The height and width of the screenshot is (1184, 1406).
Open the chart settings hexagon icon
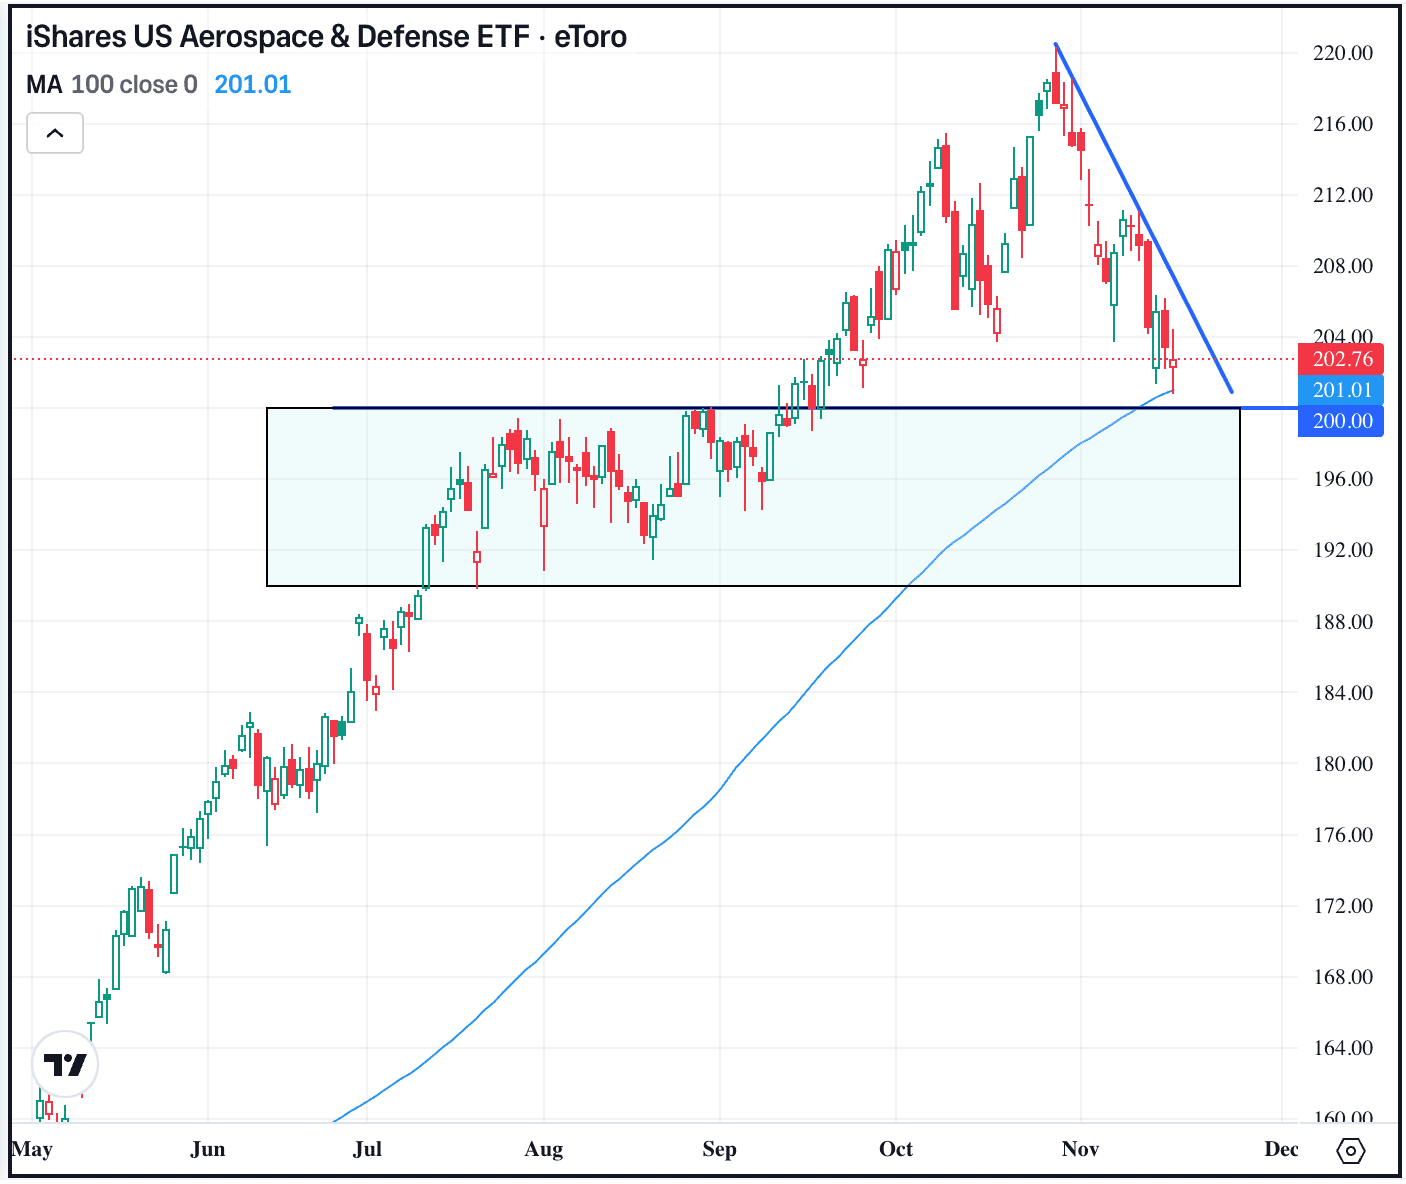click(x=1349, y=1152)
